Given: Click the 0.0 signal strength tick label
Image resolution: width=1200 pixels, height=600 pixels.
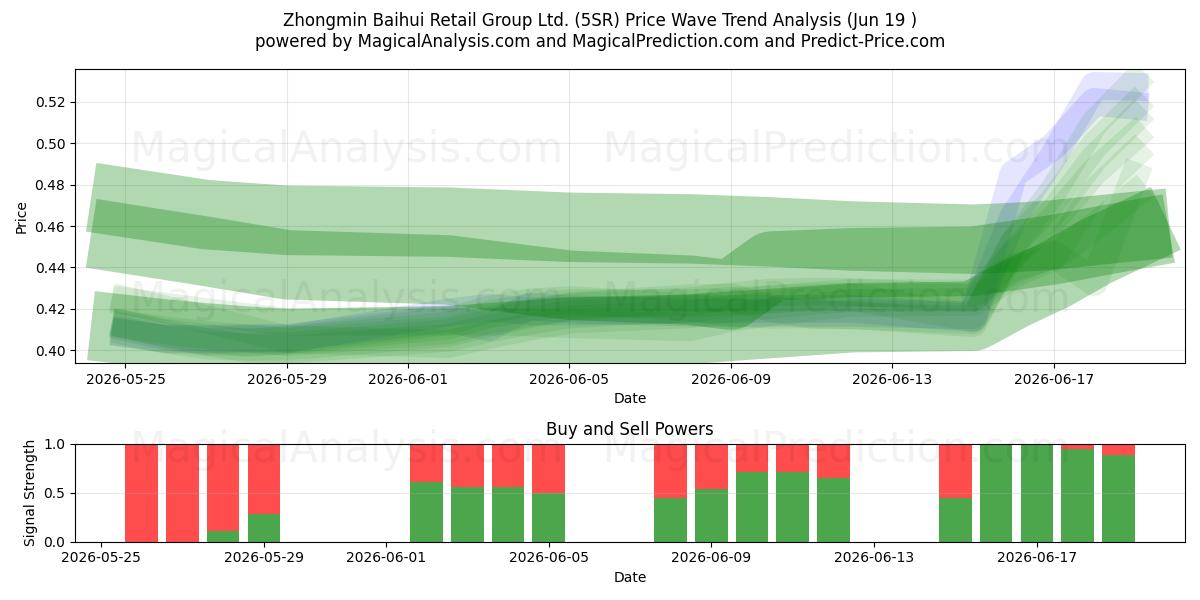Looking at the screenshot, I should click(x=56, y=542).
